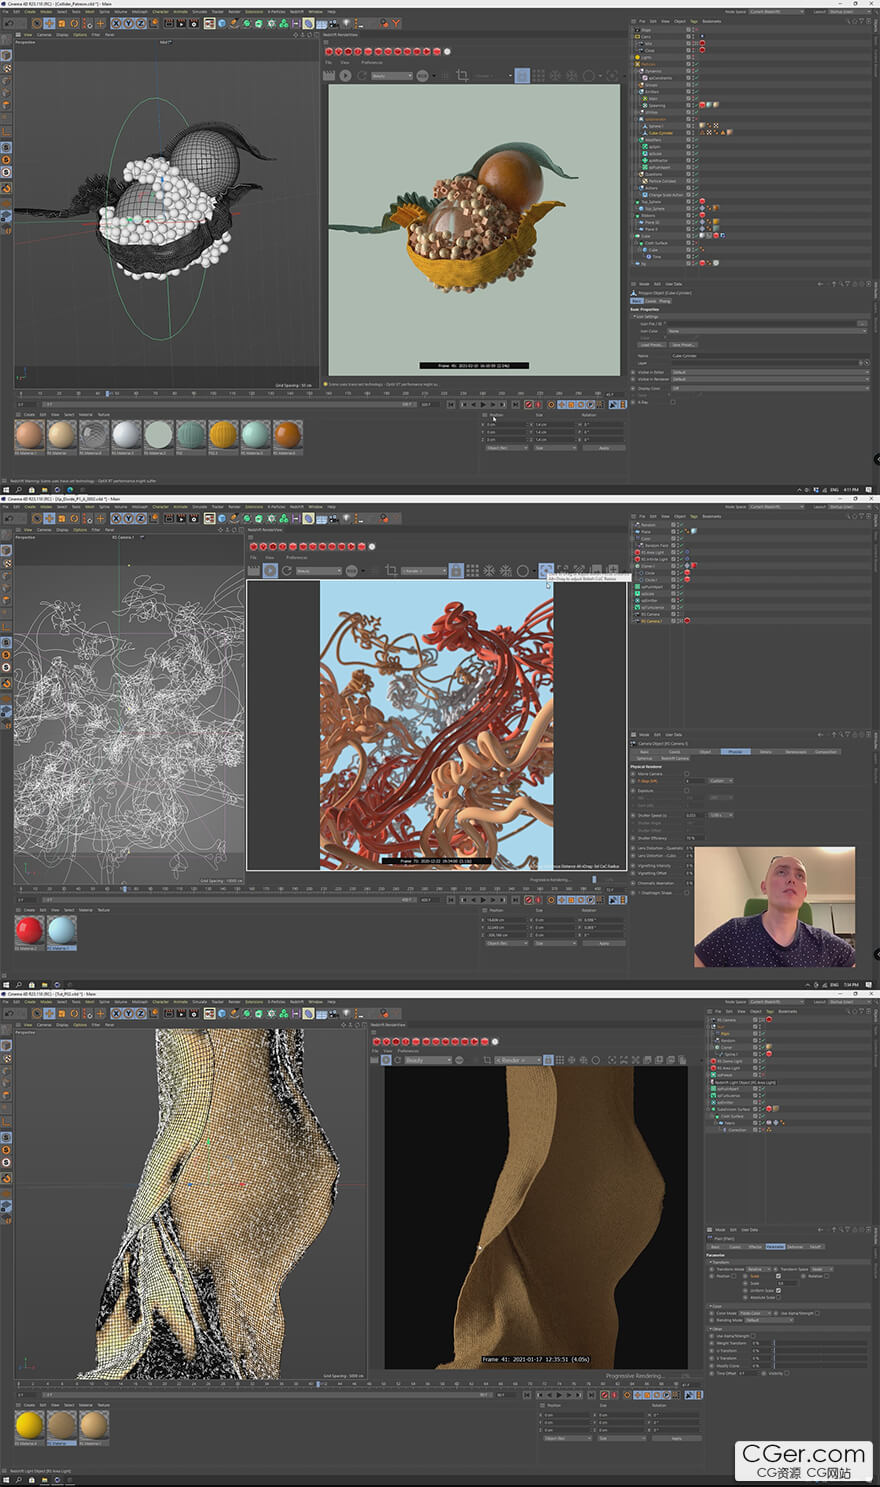Select the yellow material ball in the basket scene
The height and width of the screenshot is (1487, 880).
(222, 435)
